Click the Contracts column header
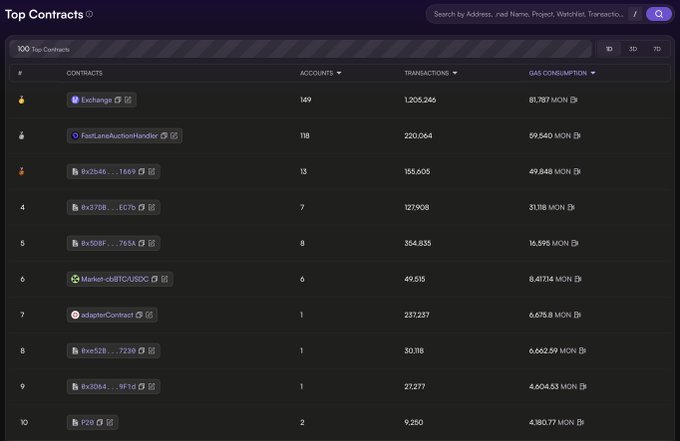680x441 pixels. click(85, 73)
